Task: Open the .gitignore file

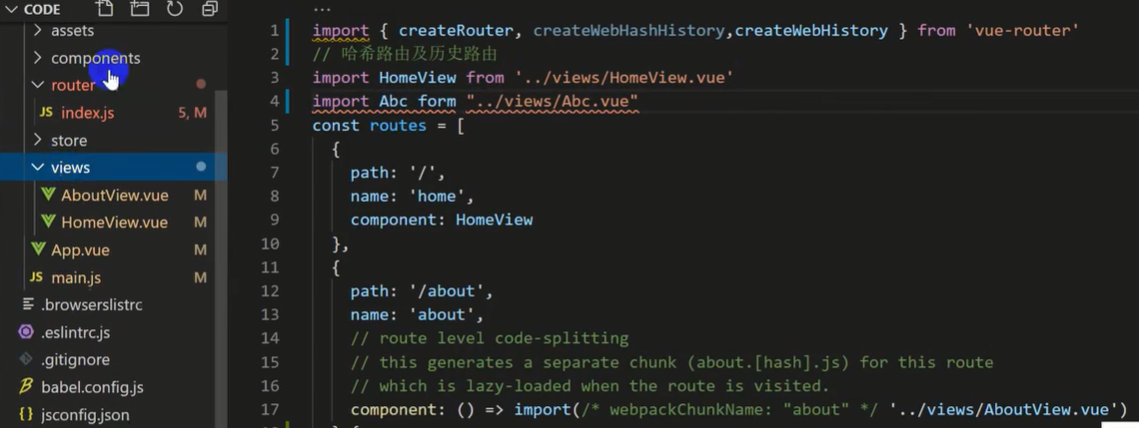Action: (75, 360)
